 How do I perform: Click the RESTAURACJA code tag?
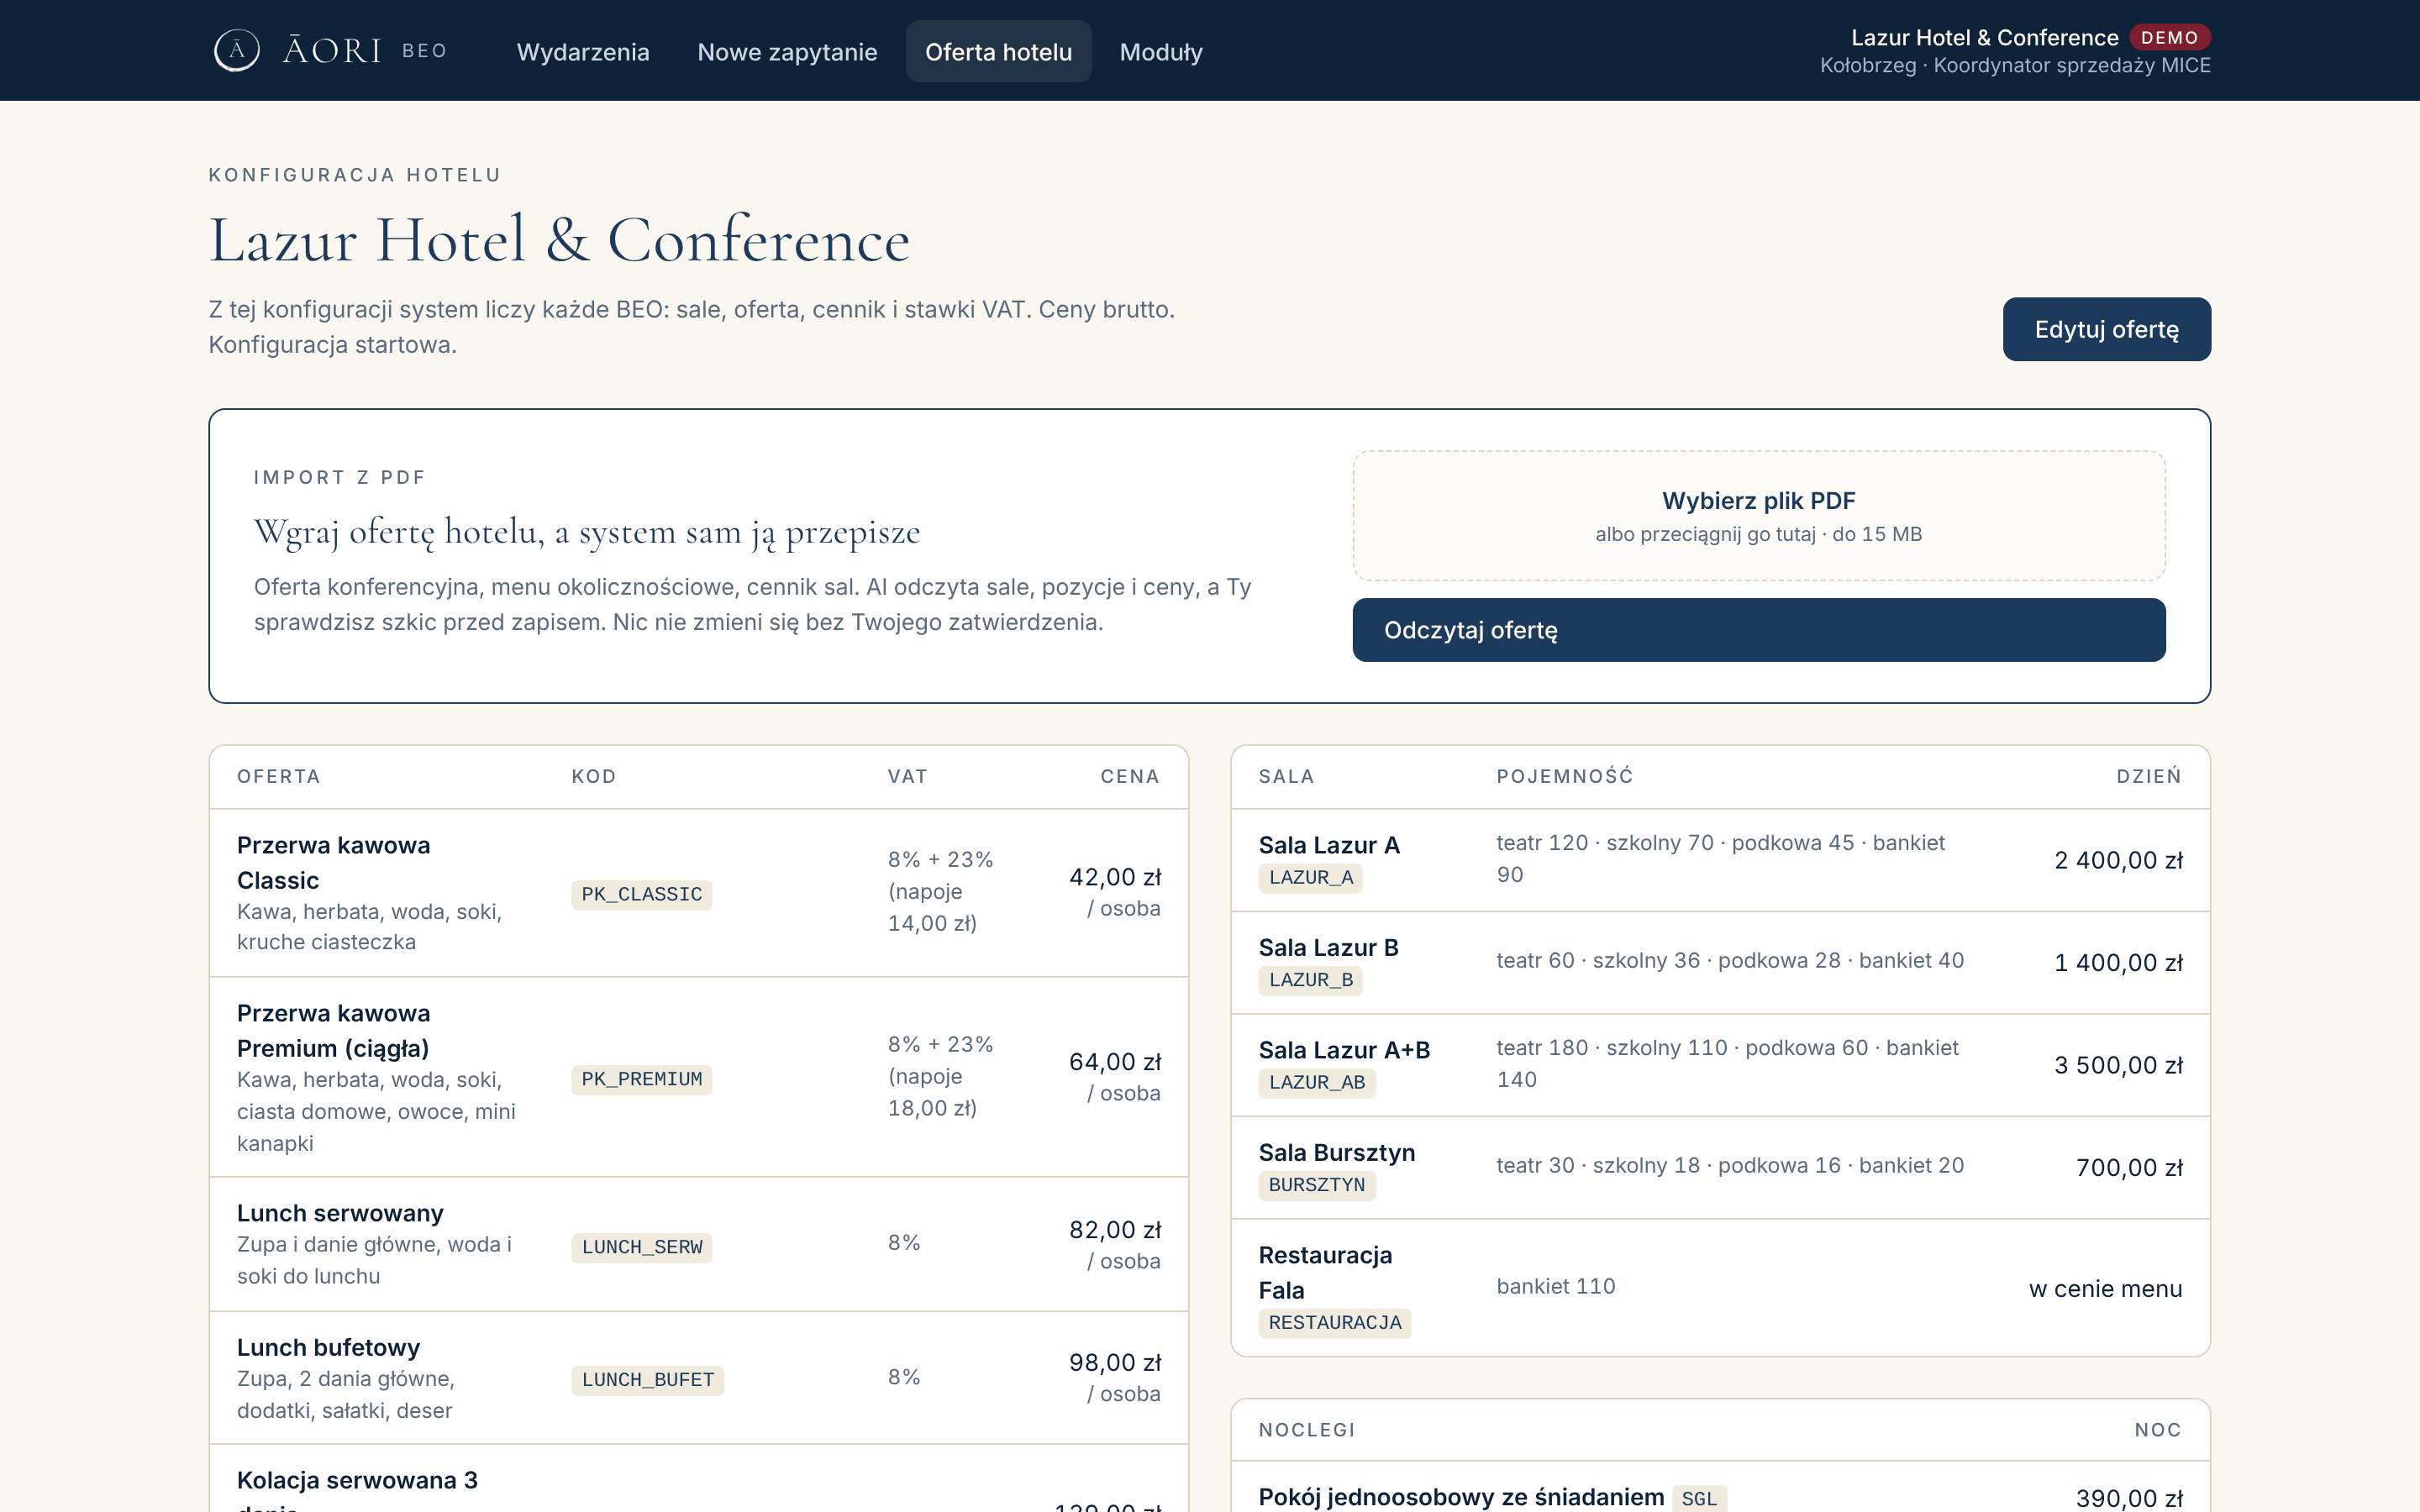(x=1335, y=1323)
